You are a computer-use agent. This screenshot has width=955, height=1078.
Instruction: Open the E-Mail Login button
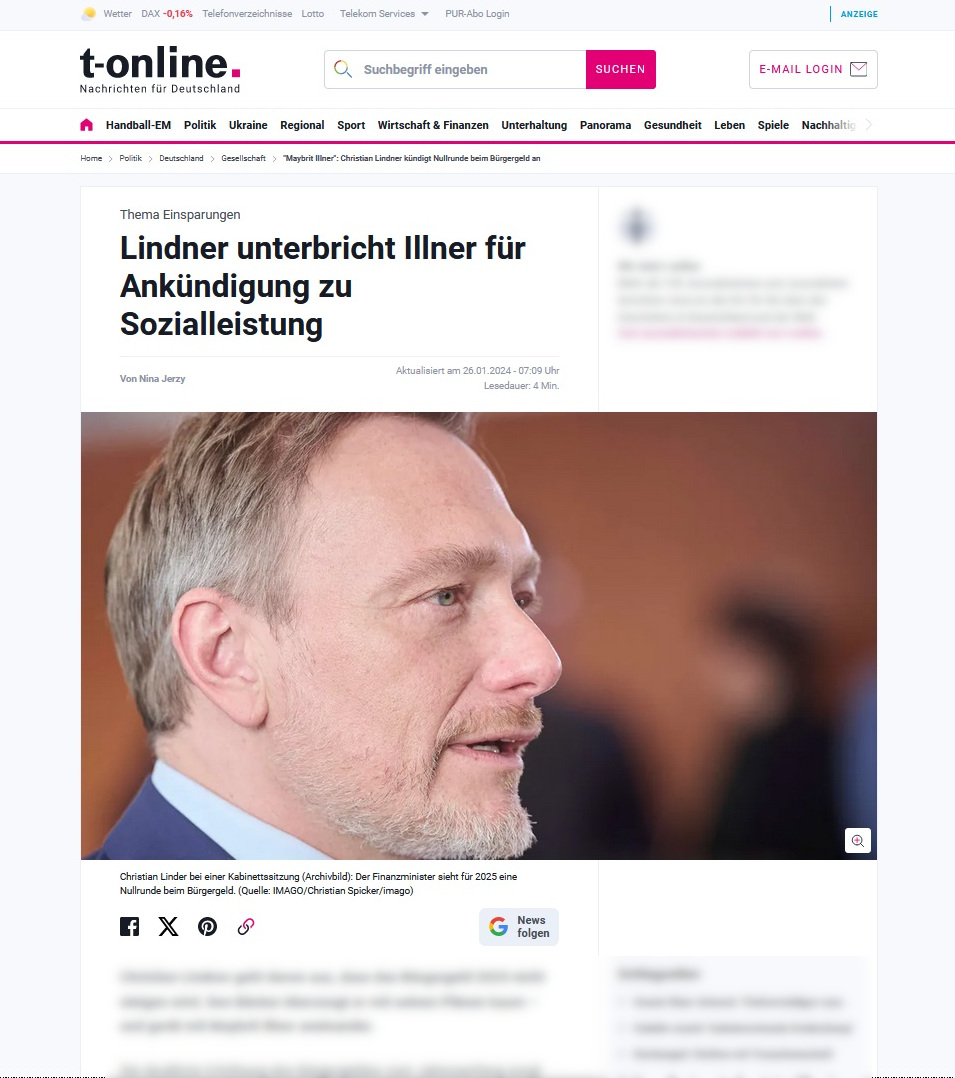(x=813, y=69)
